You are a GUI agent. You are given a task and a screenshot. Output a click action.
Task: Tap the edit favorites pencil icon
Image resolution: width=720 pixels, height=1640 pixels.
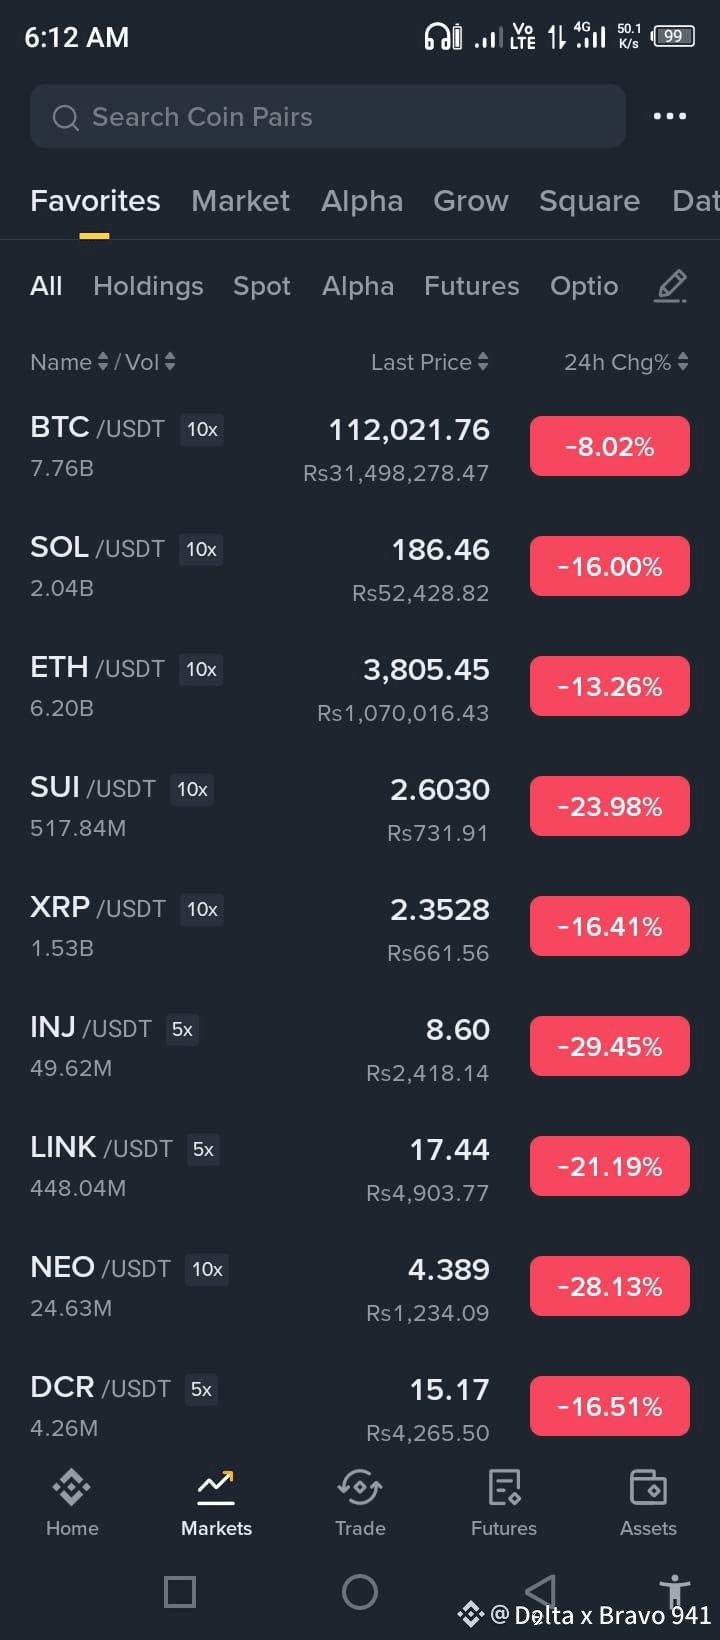pyautogui.click(x=671, y=286)
